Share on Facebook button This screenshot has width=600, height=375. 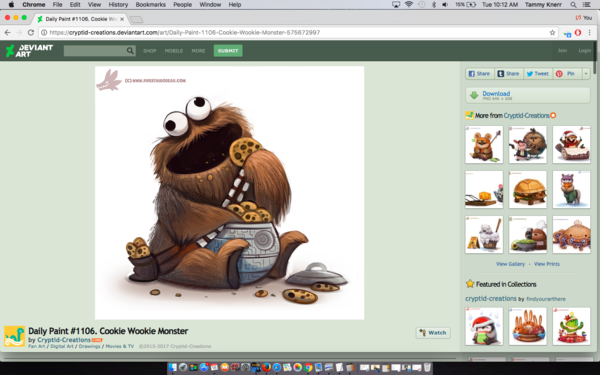tap(479, 73)
